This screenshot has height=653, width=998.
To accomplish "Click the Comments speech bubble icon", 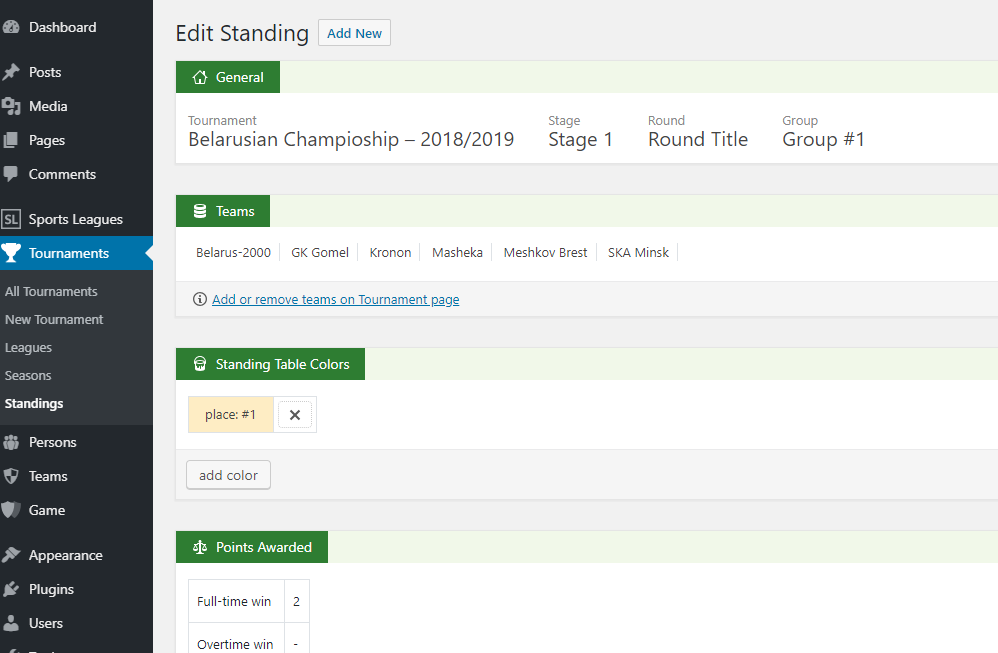I will (x=11, y=174).
